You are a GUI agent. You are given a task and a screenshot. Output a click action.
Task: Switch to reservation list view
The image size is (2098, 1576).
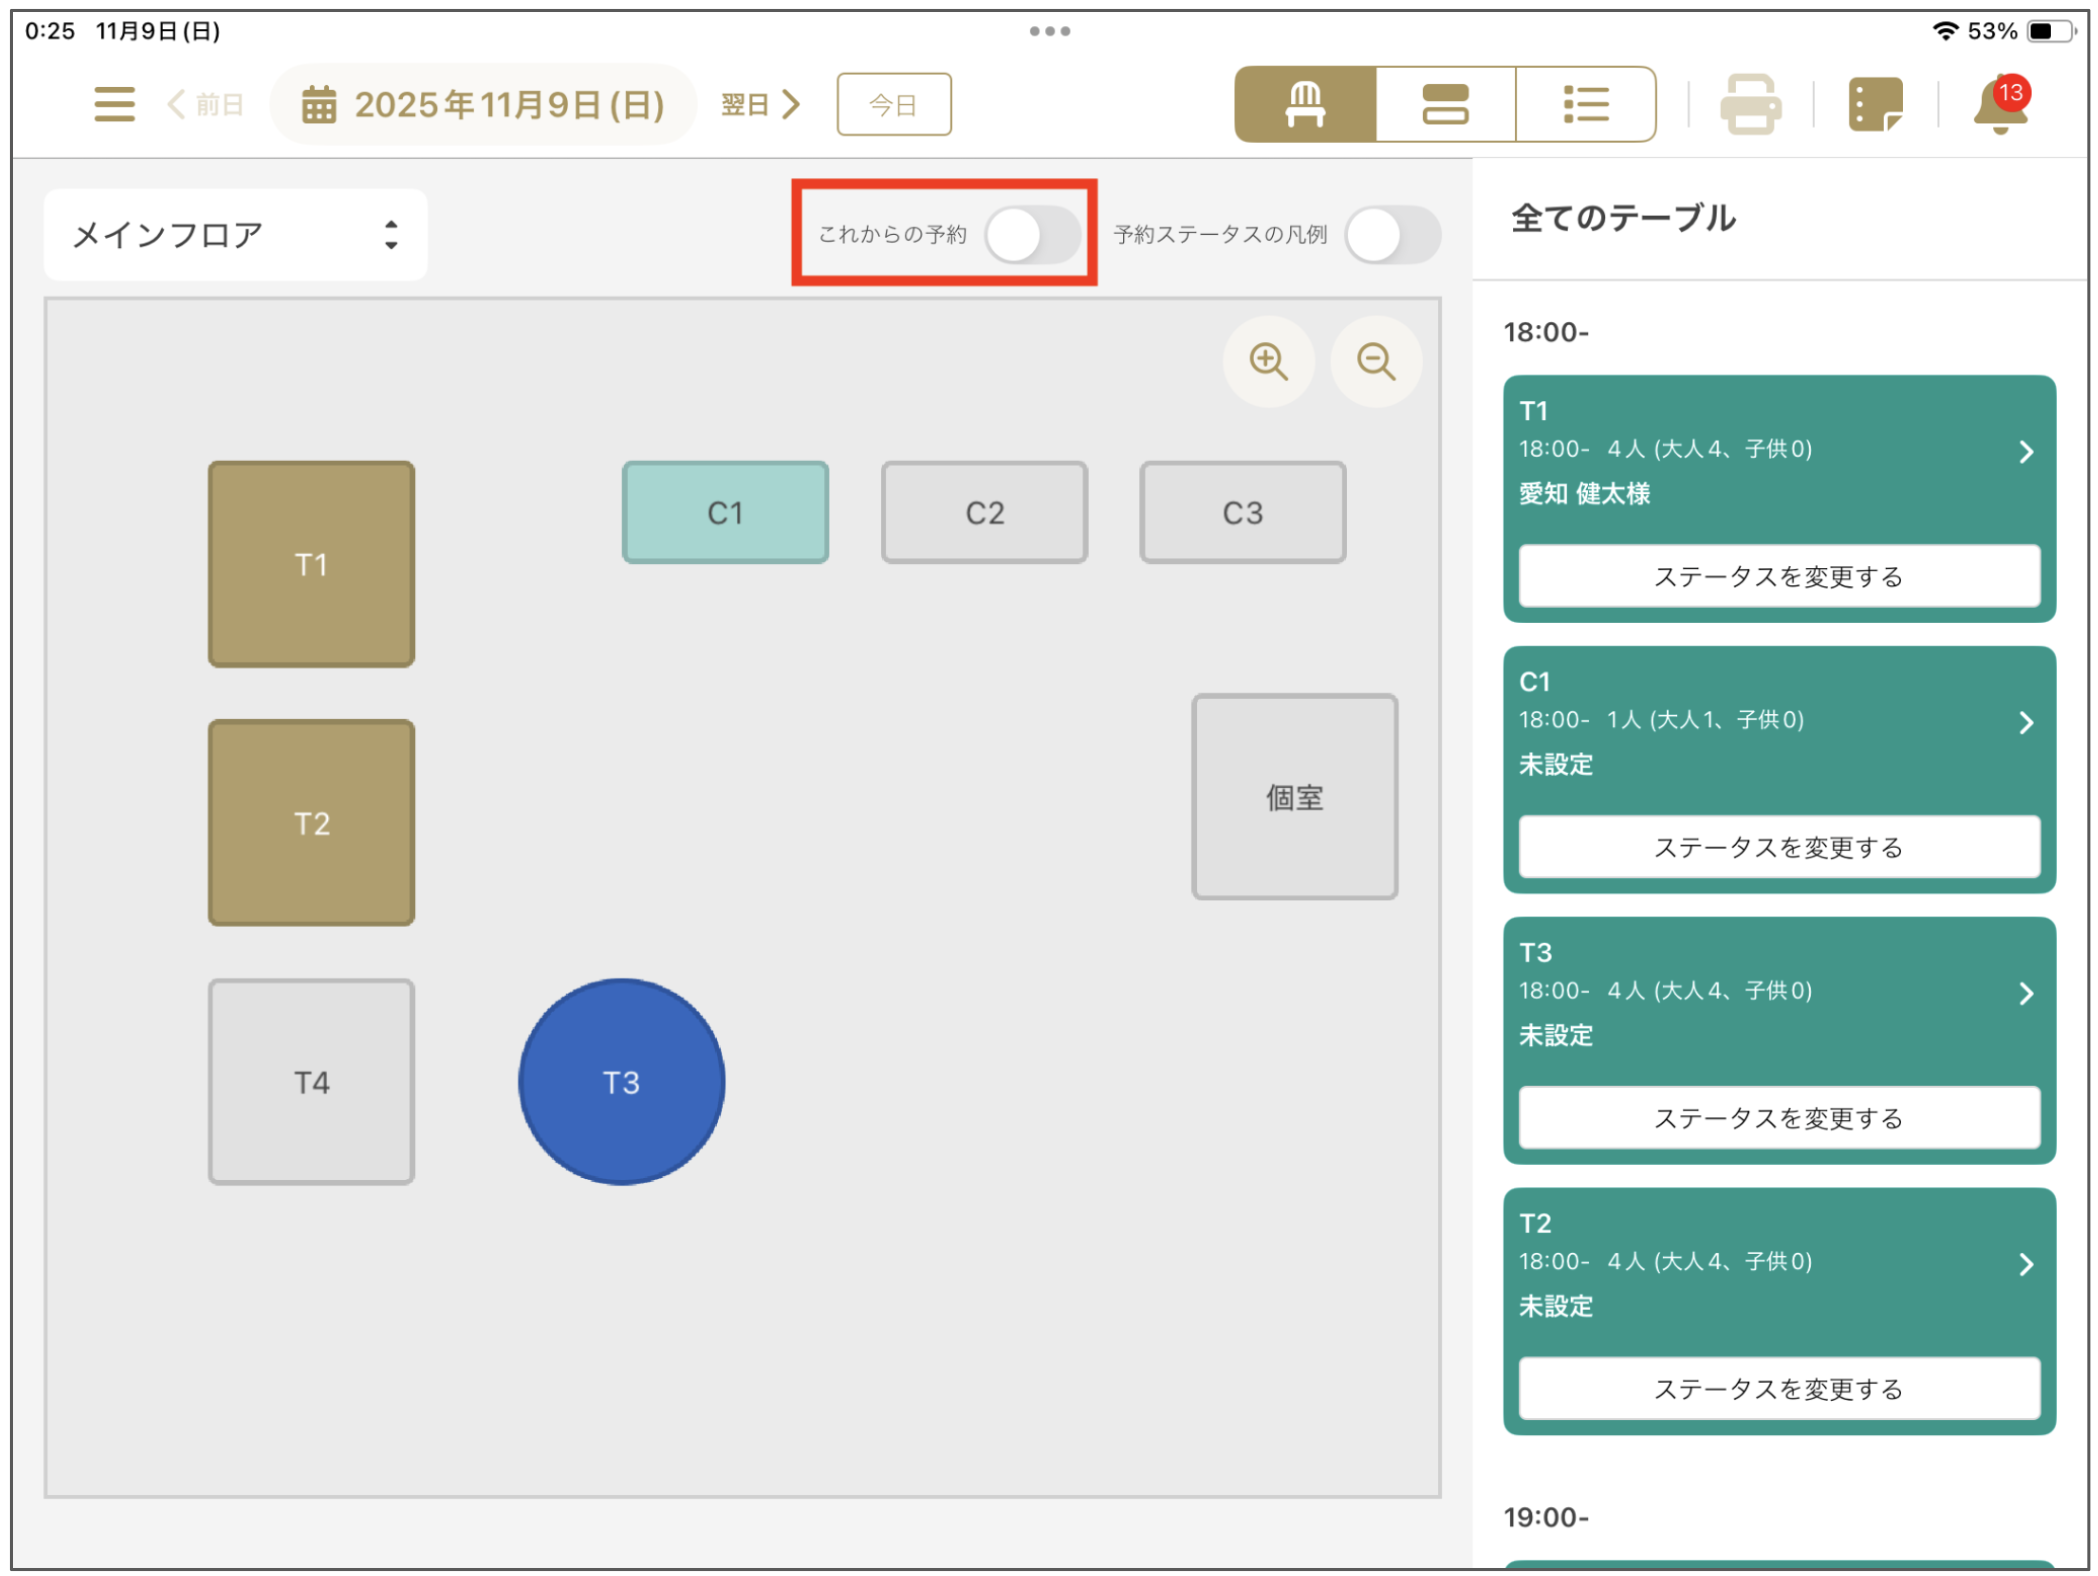coord(1585,104)
